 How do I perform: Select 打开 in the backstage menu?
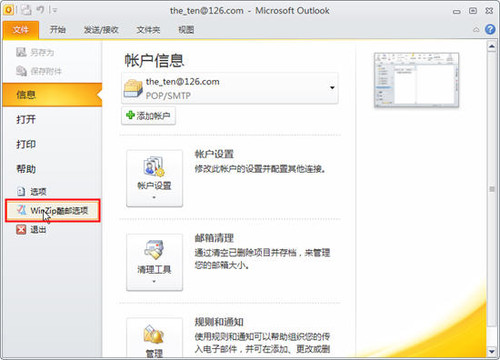click(x=26, y=119)
